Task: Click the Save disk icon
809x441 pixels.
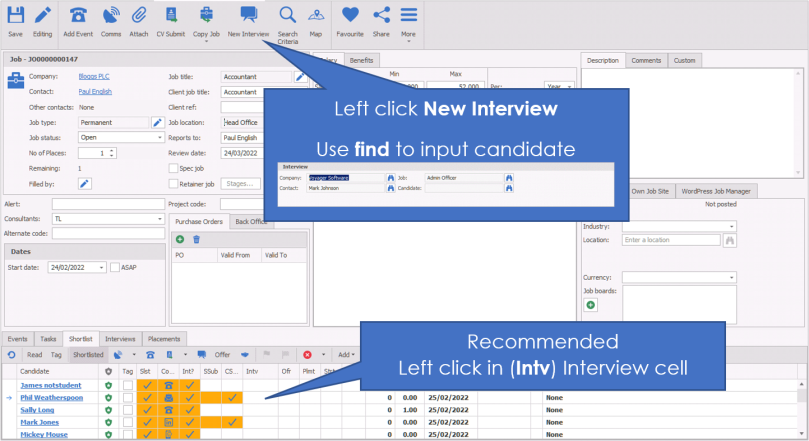Action: [x=15, y=16]
